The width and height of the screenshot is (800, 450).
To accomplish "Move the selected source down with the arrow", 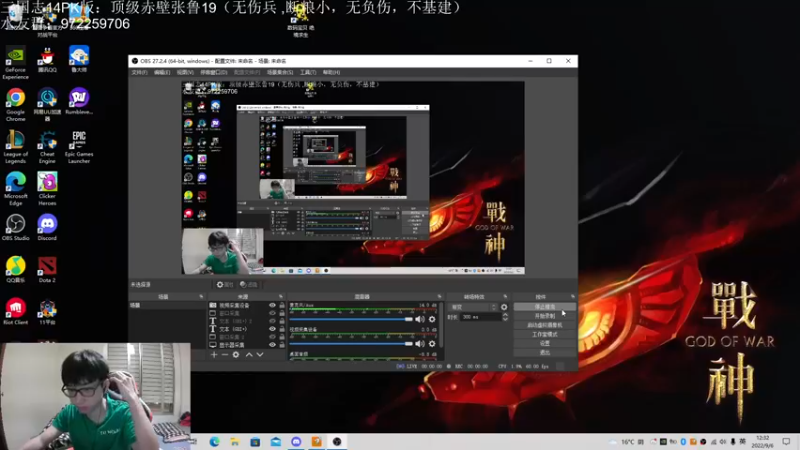I will click(260, 355).
